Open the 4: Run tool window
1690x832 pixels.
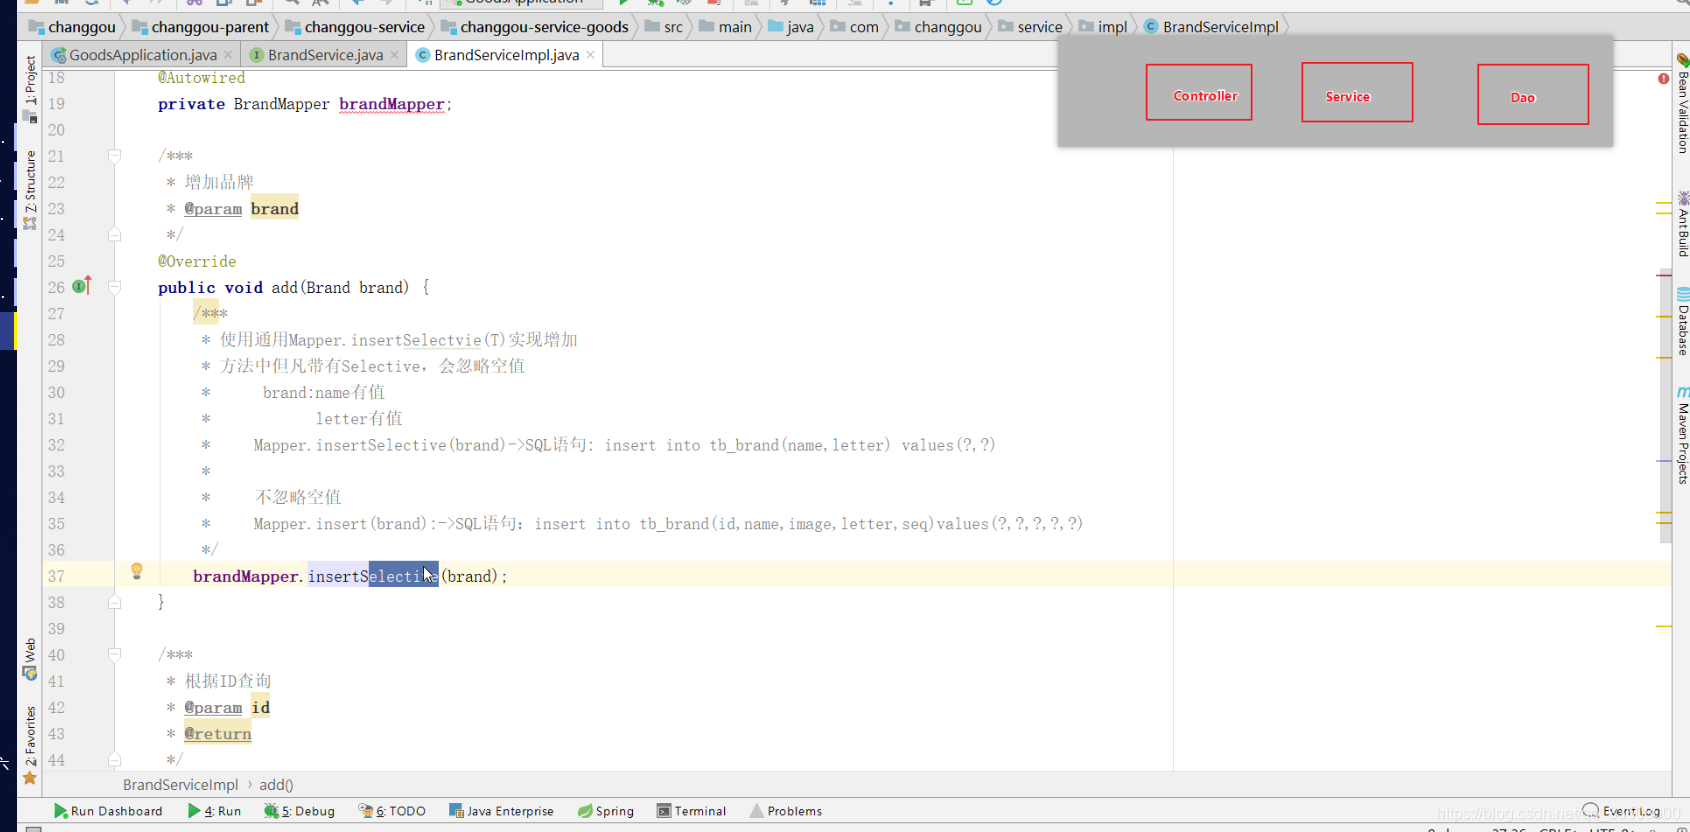point(214,811)
